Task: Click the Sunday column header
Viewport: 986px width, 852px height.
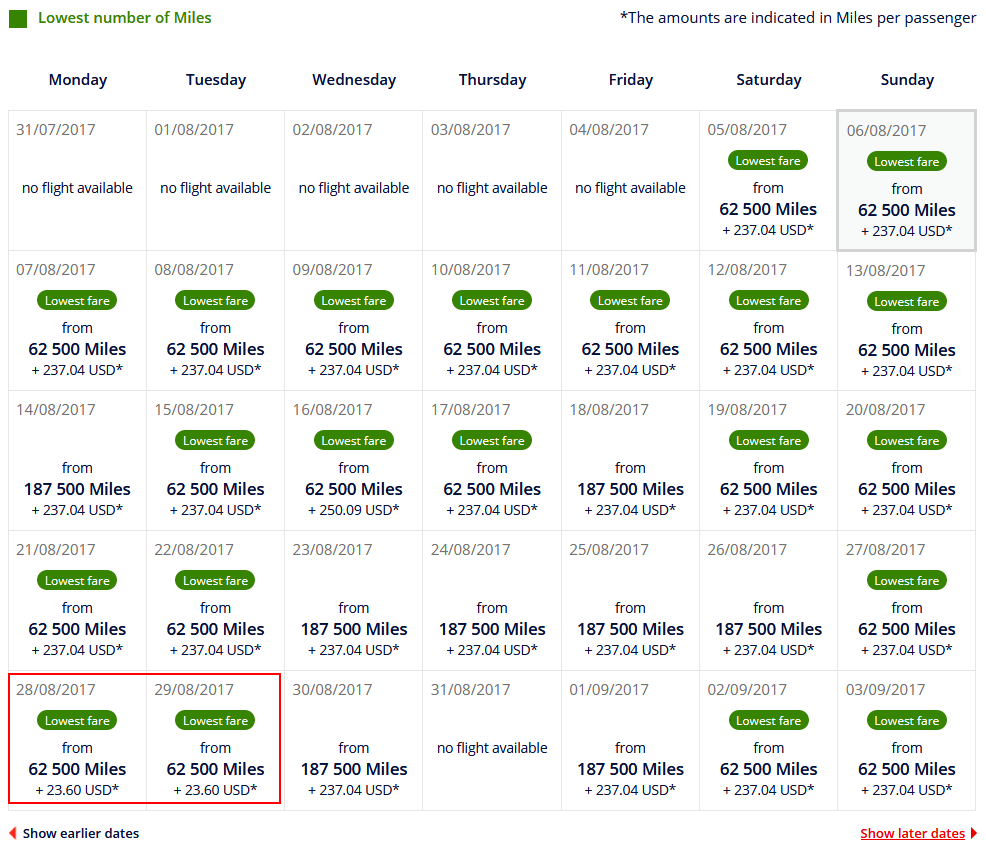Action: (x=907, y=80)
